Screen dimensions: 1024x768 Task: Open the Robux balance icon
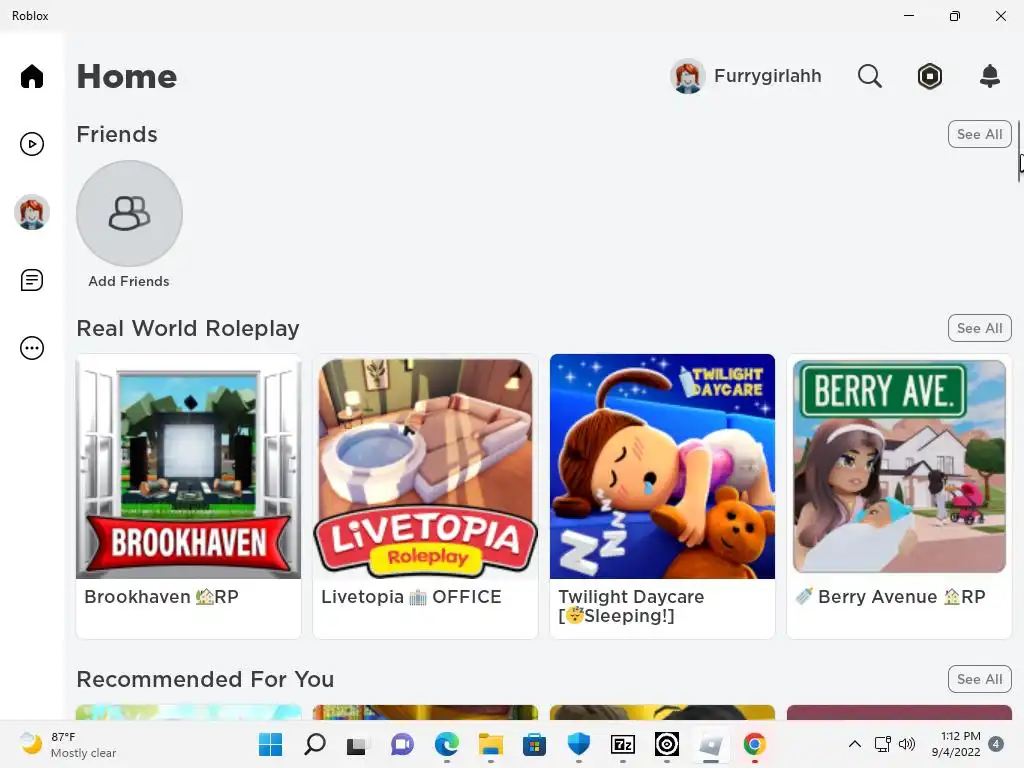pos(929,76)
